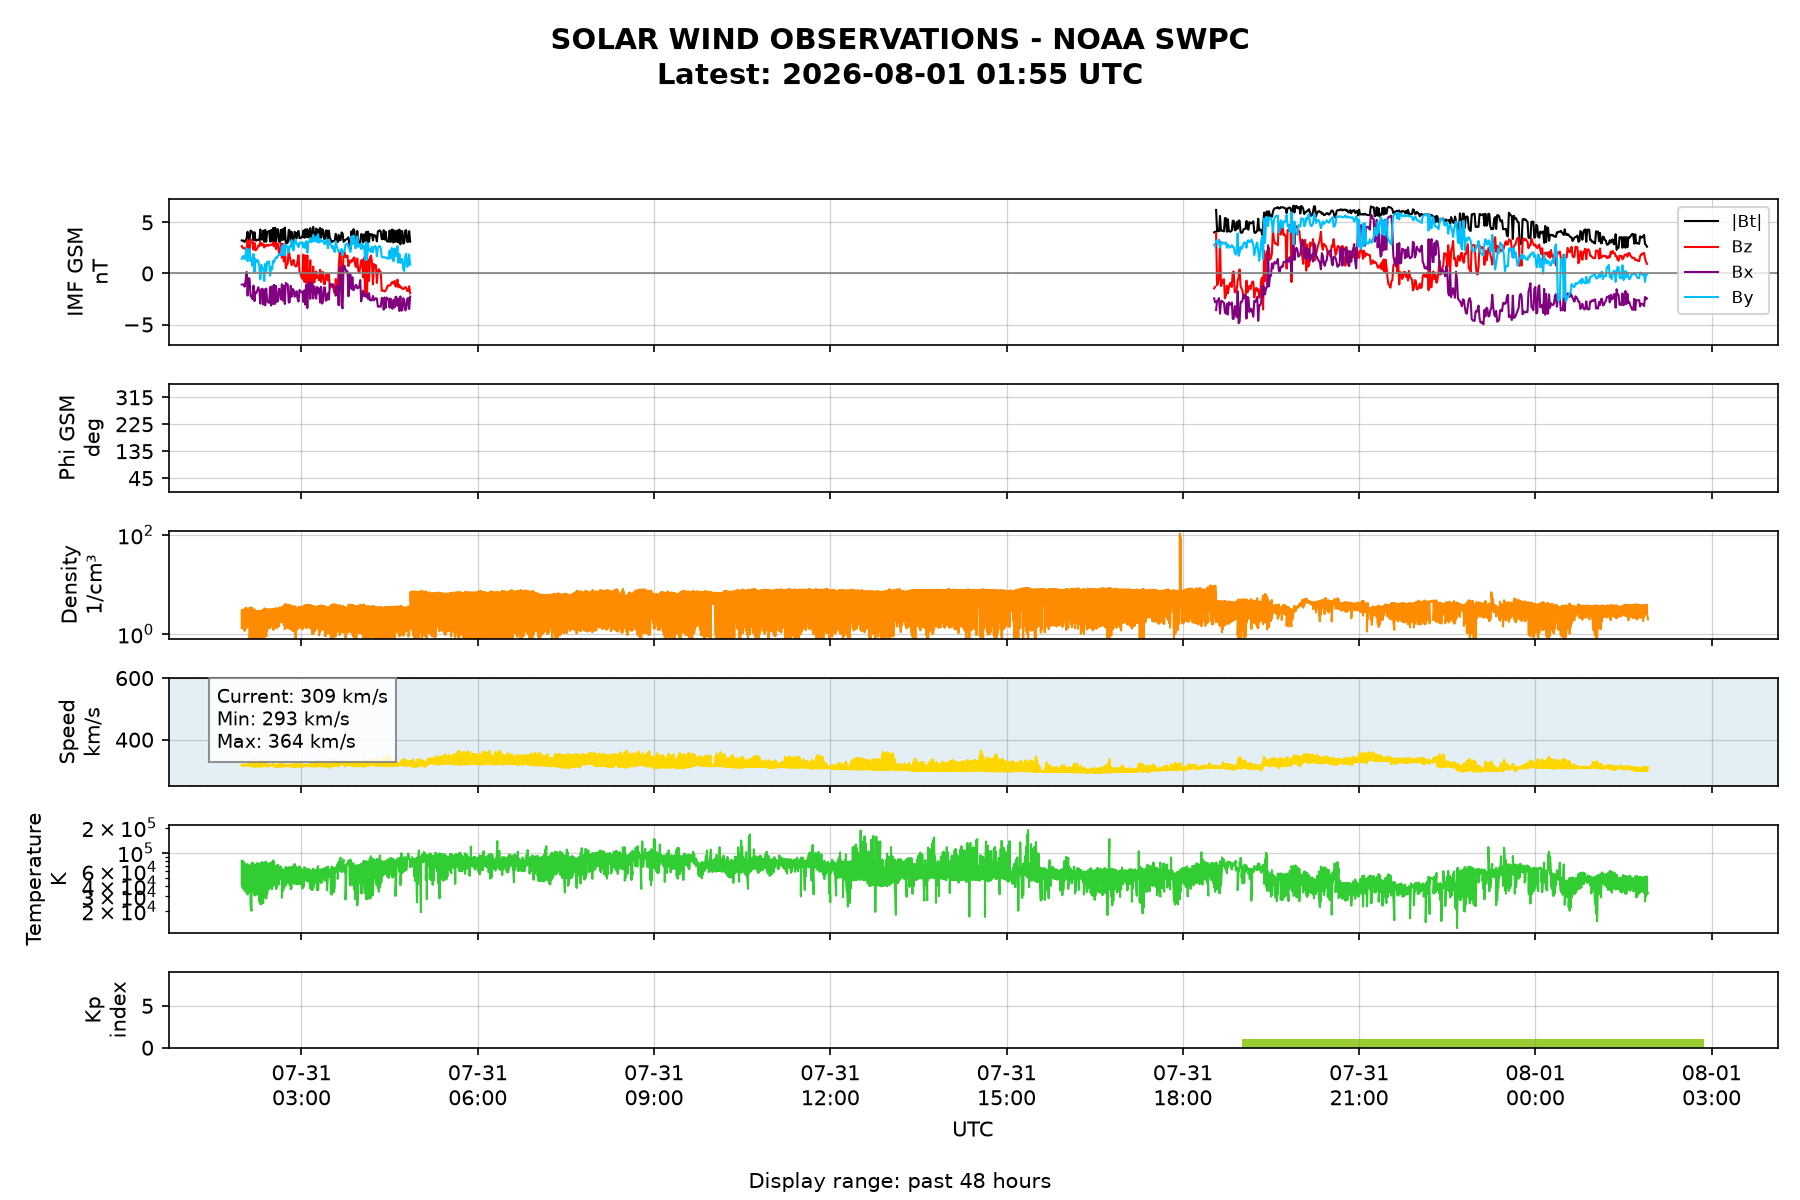Click the Solar Wind Observations title
The image size is (1800, 1200).
900,39
